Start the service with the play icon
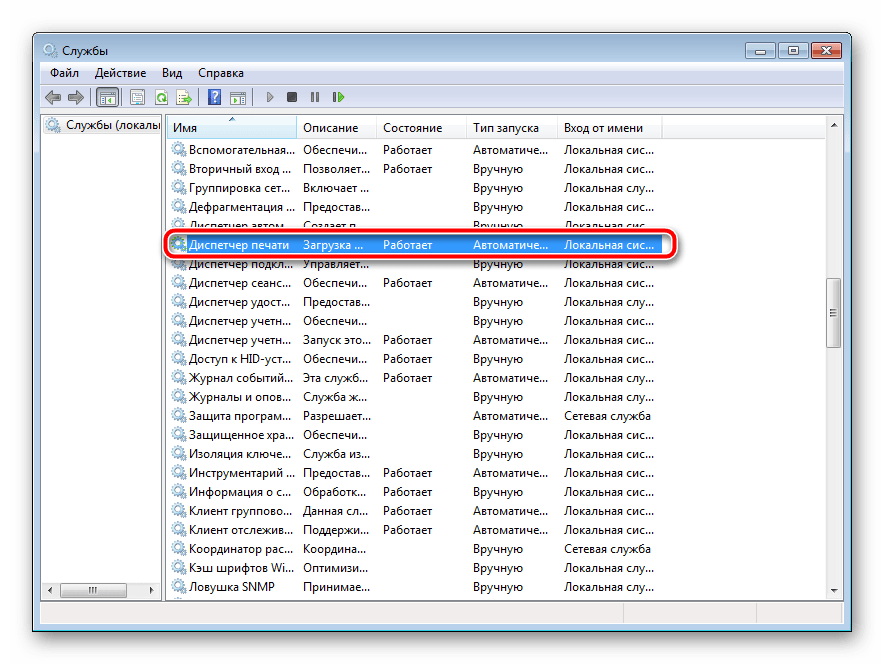The height and width of the screenshot is (664, 884). tap(269, 97)
